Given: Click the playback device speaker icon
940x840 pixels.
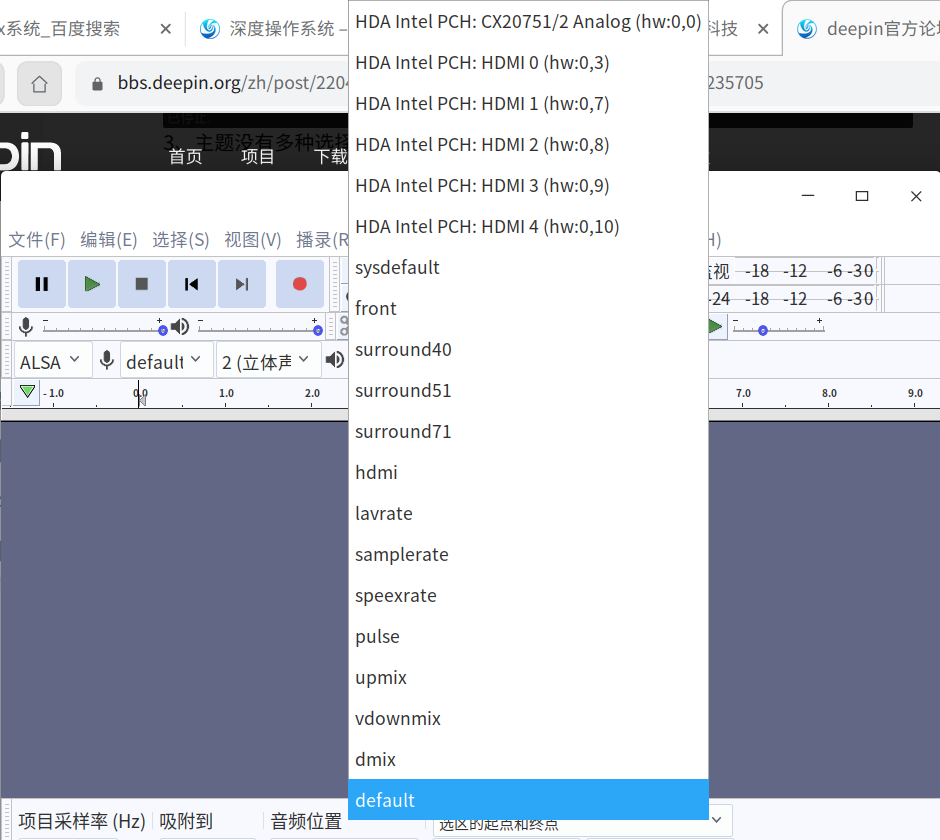Looking at the screenshot, I should 335,360.
